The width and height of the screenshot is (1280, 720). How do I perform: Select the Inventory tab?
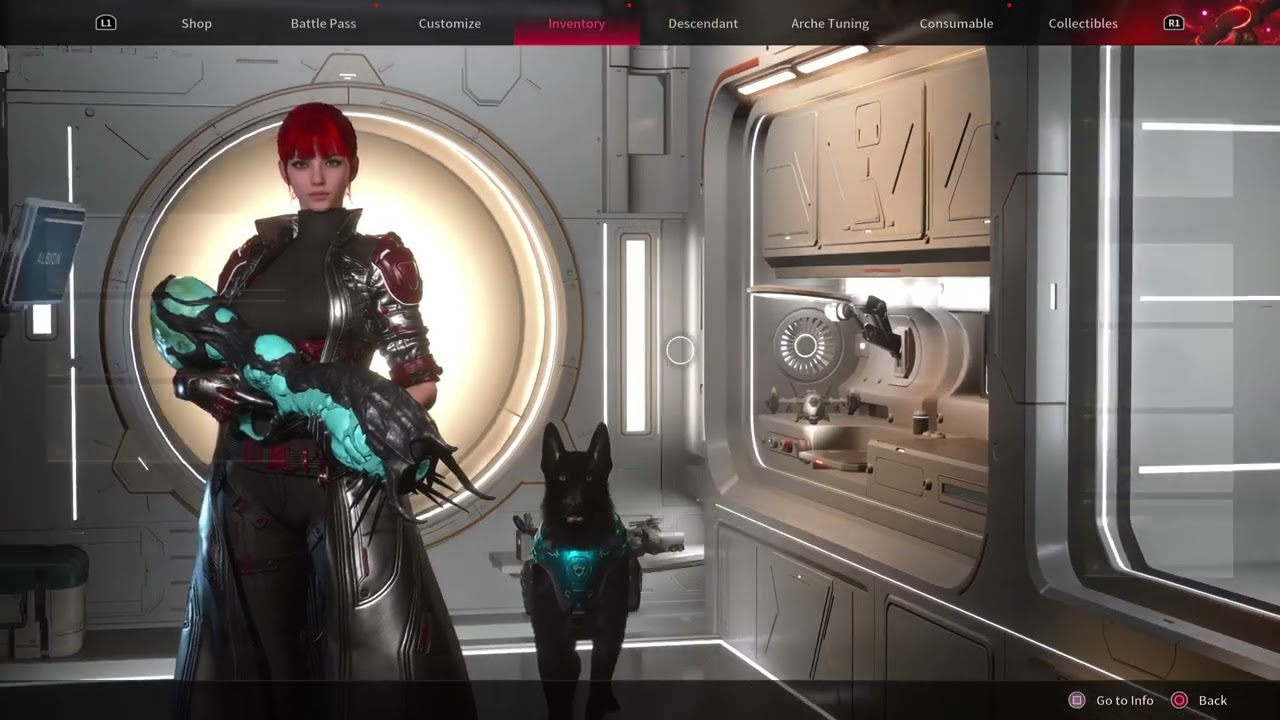[577, 23]
